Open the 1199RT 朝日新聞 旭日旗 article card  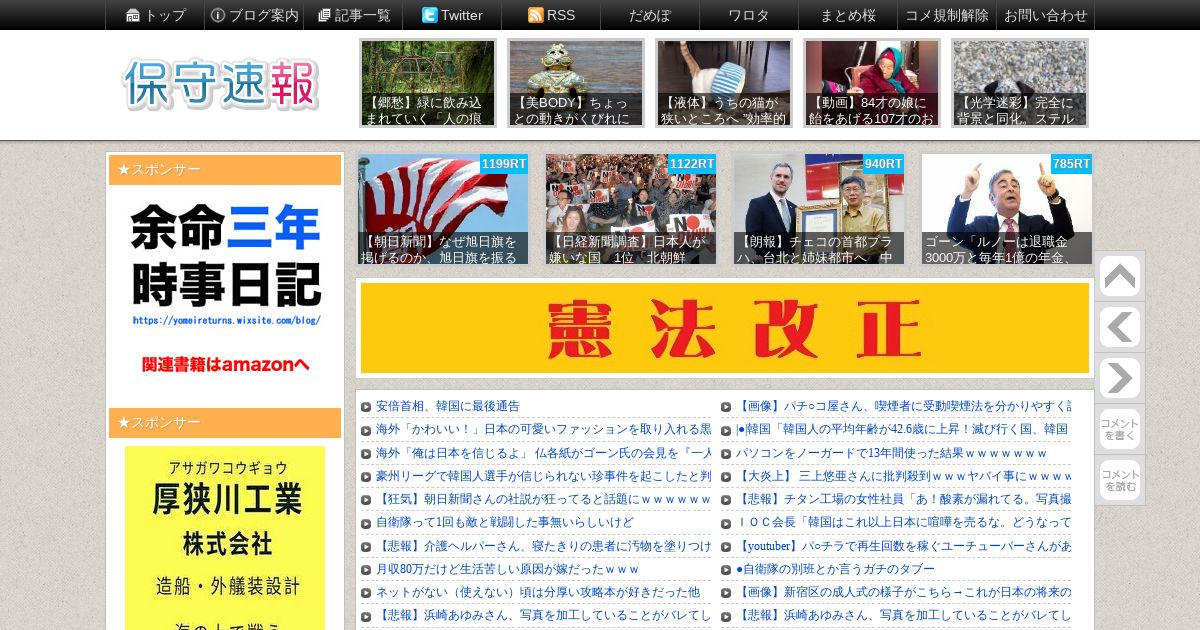[x=443, y=209]
